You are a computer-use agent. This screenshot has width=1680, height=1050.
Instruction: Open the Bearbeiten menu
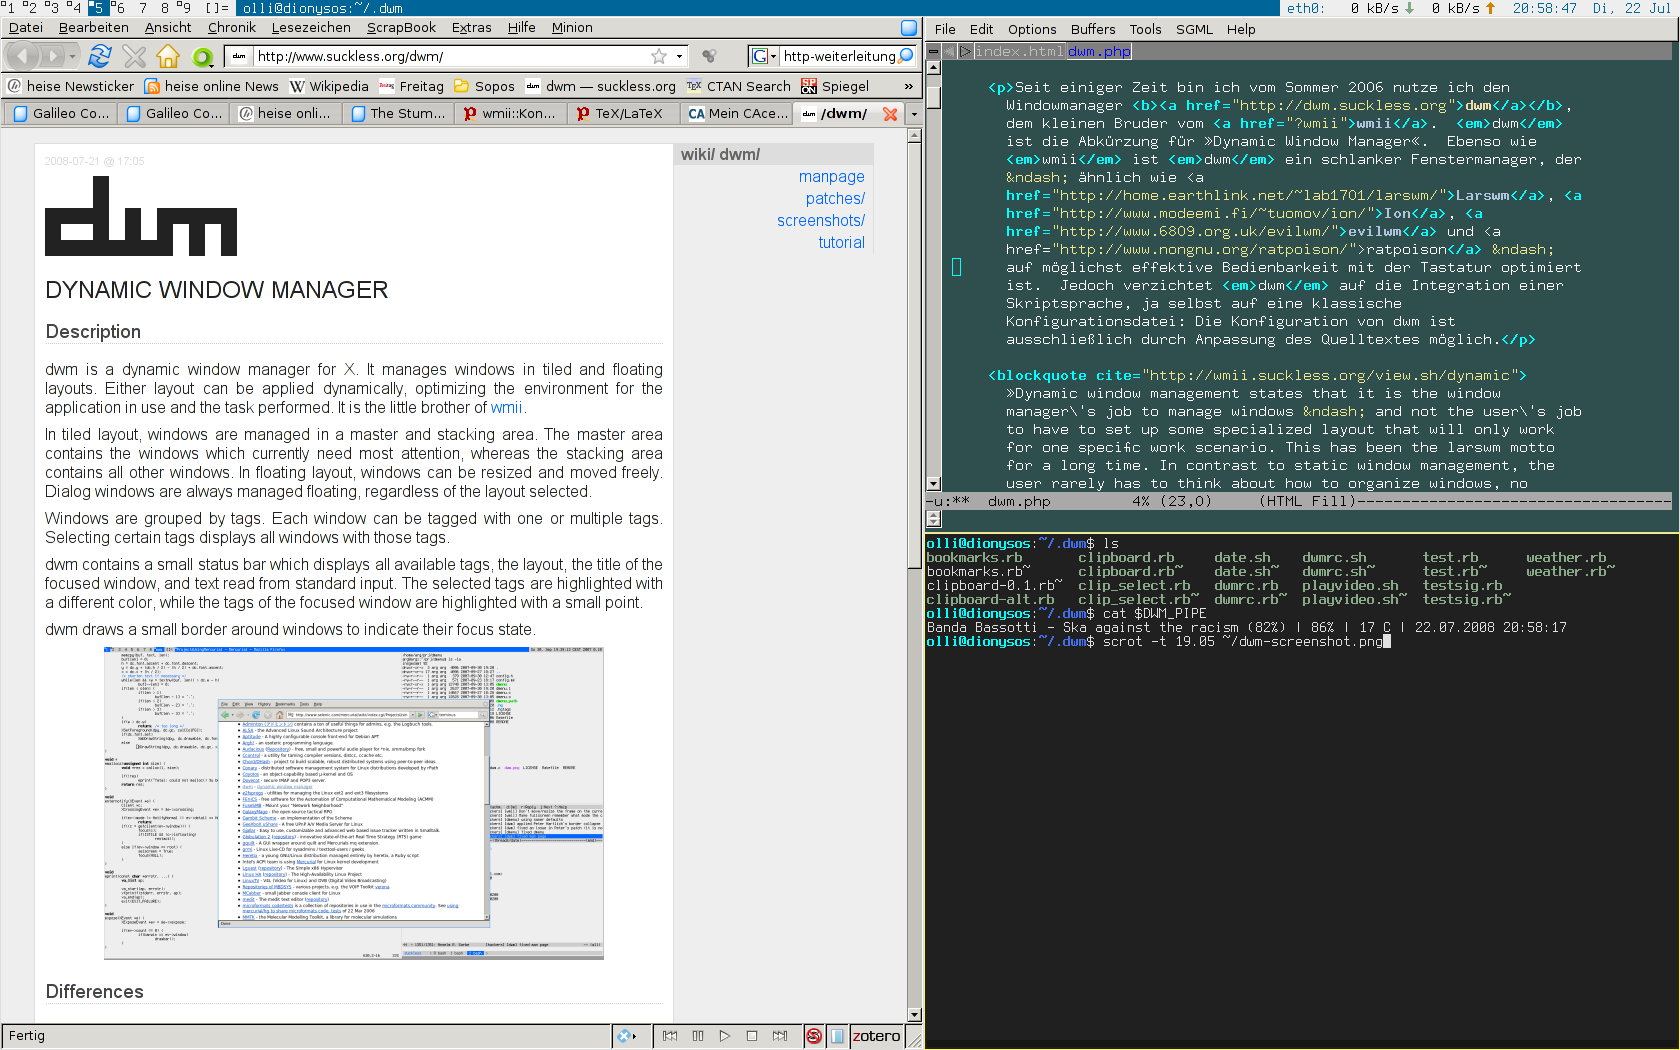click(x=94, y=28)
